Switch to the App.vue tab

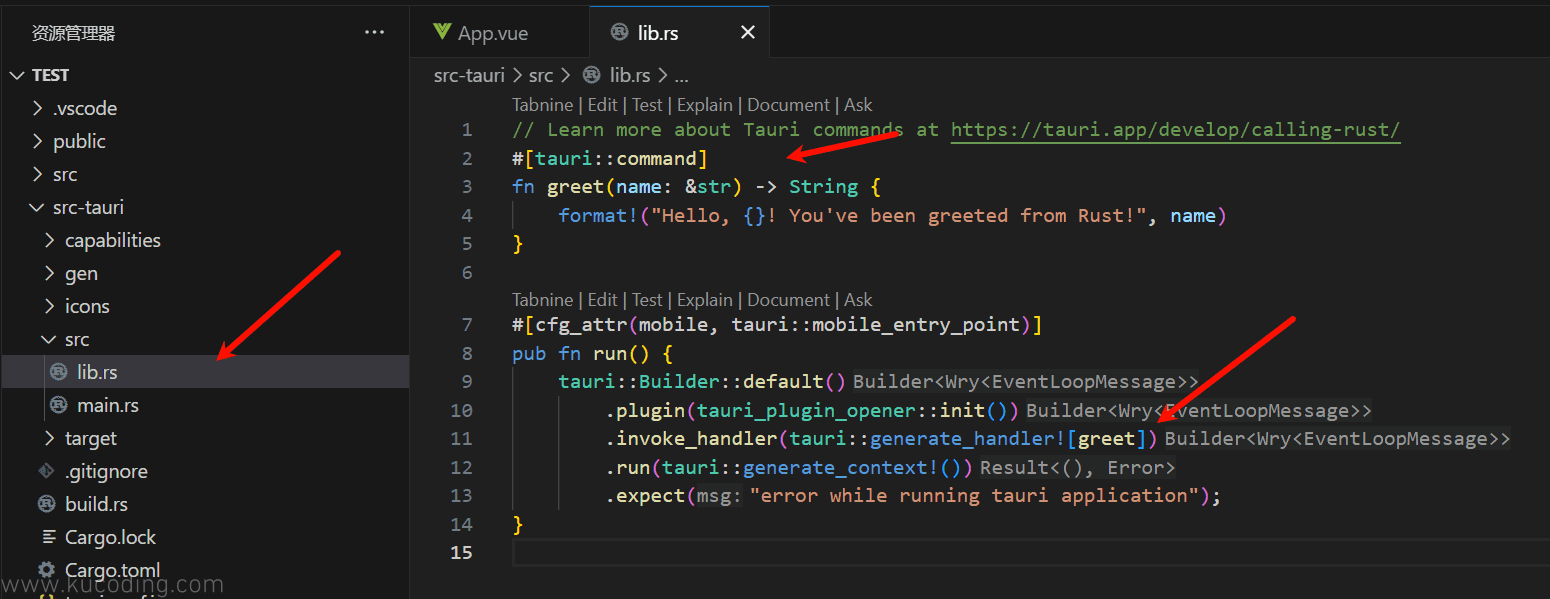coord(499,33)
